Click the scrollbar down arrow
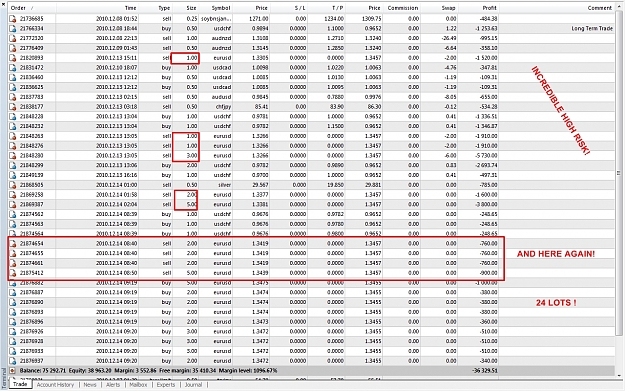Image resolution: width=625 pixels, height=391 pixels. [619, 375]
